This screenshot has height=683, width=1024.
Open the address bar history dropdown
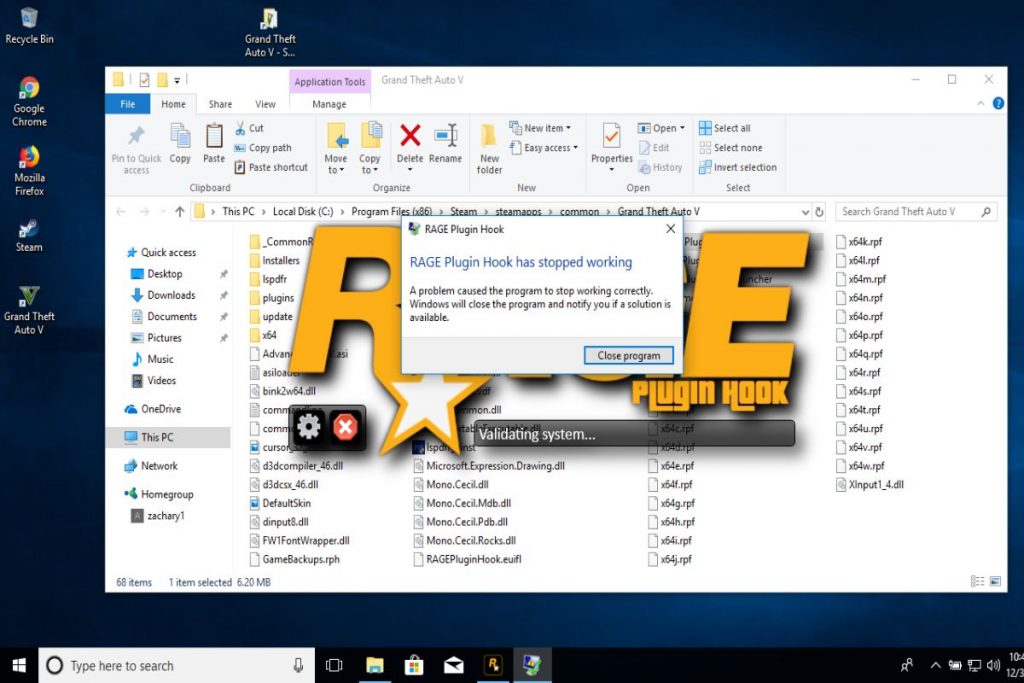tap(805, 212)
